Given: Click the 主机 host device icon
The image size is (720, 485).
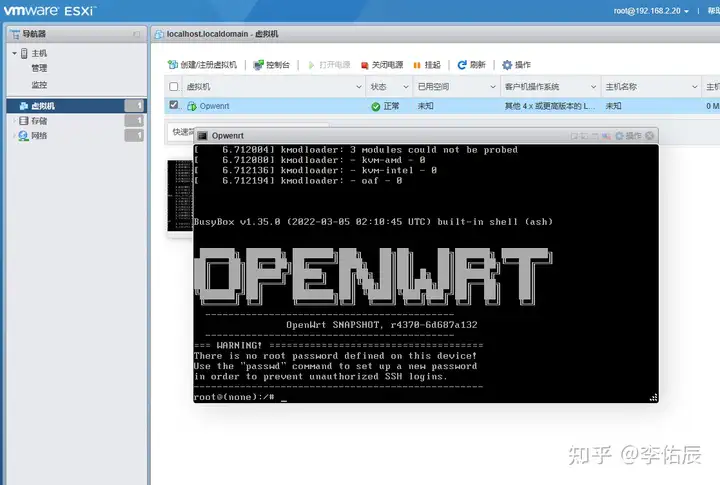Looking at the screenshot, I should tap(24, 53).
